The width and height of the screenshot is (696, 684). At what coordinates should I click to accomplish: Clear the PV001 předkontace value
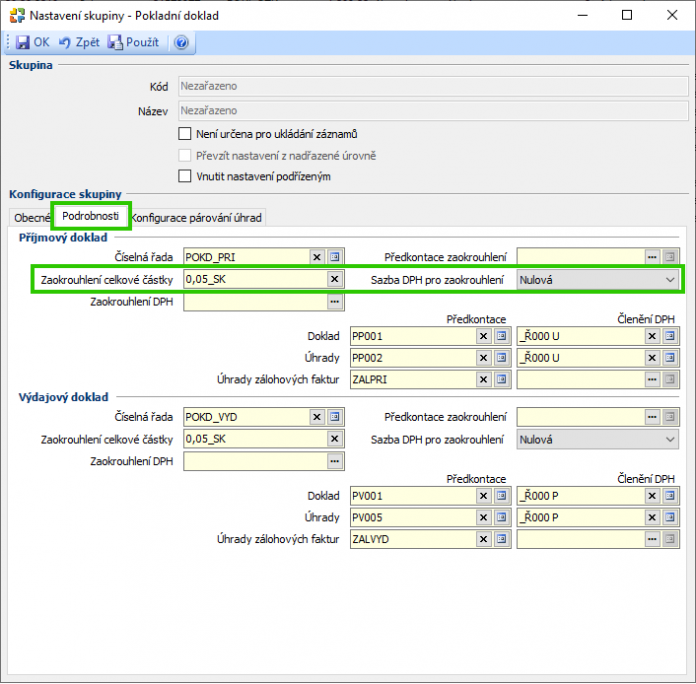click(x=484, y=496)
